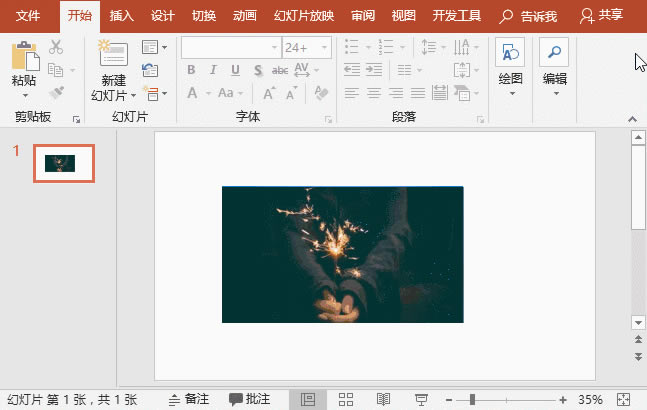This screenshot has width=647, height=410.
Task: Toggle Italic formatting
Action: [213, 70]
